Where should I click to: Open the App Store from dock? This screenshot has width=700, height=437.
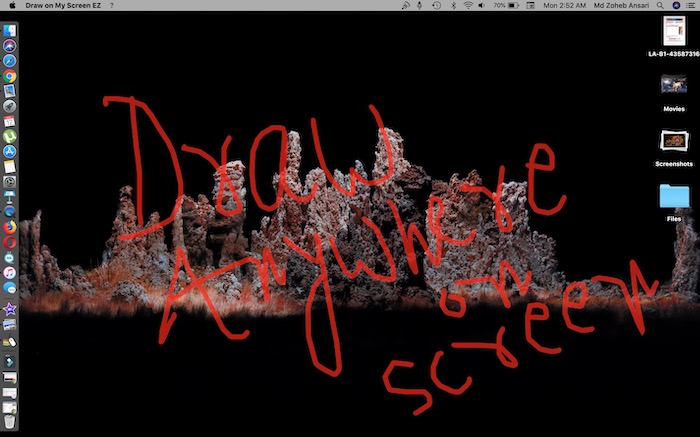click(9, 151)
